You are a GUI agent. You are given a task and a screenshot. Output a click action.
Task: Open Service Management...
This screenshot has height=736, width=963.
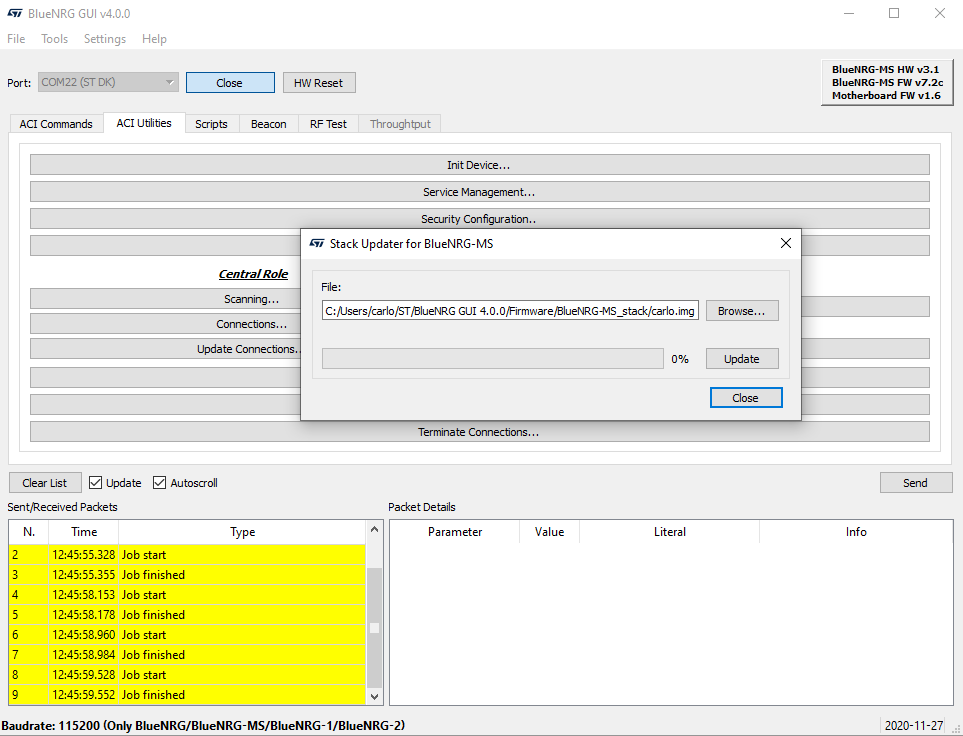coord(479,192)
